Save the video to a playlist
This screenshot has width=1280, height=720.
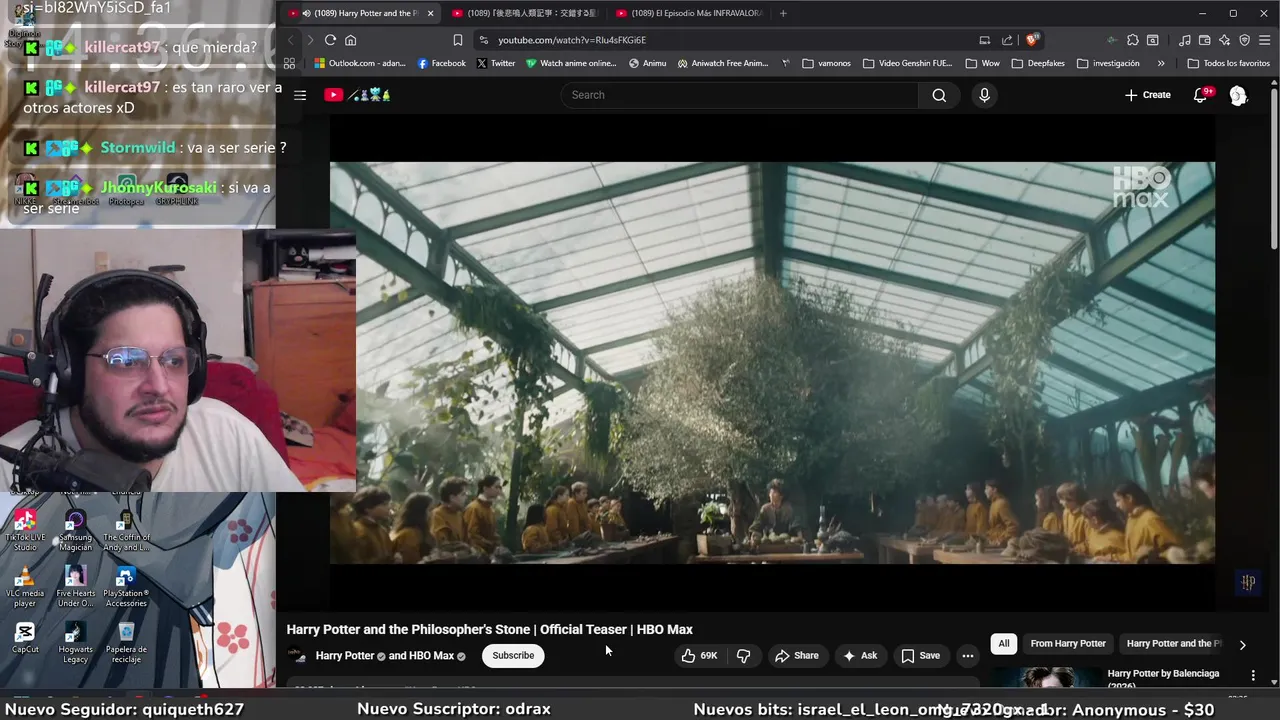(x=920, y=656)
